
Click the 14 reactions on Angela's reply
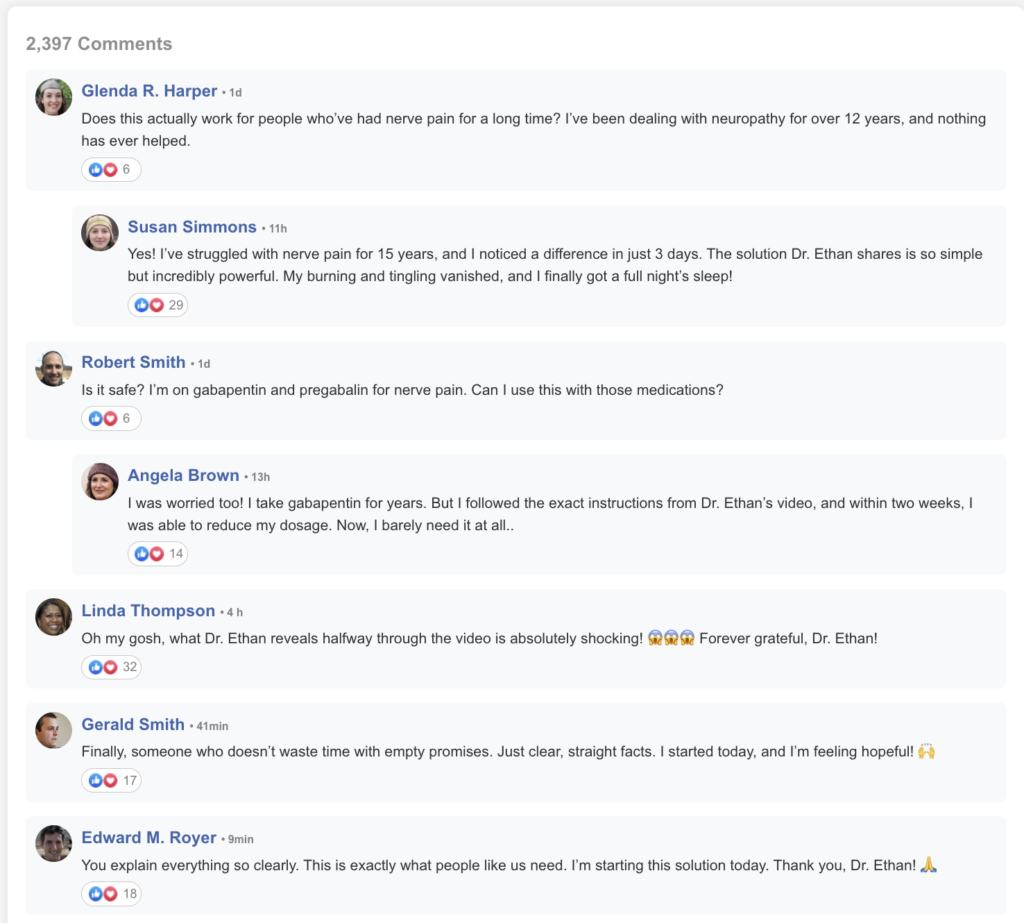[158, 554]
